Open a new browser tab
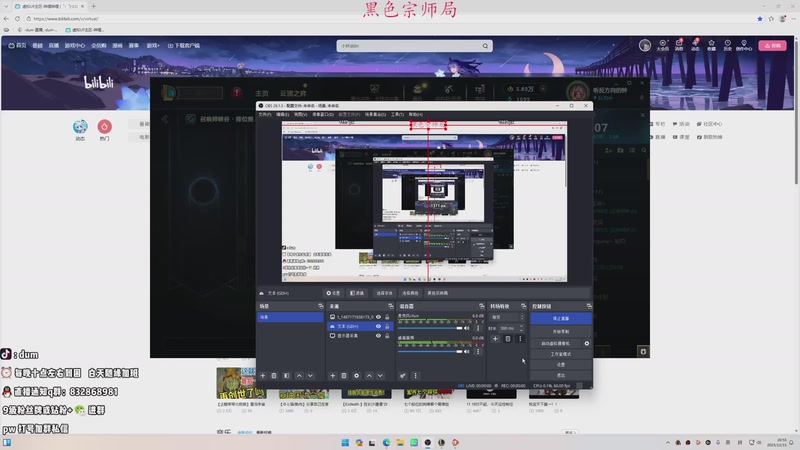Viewport: 800px width, 450px height. pyautogui.click(x=93, y=6)
